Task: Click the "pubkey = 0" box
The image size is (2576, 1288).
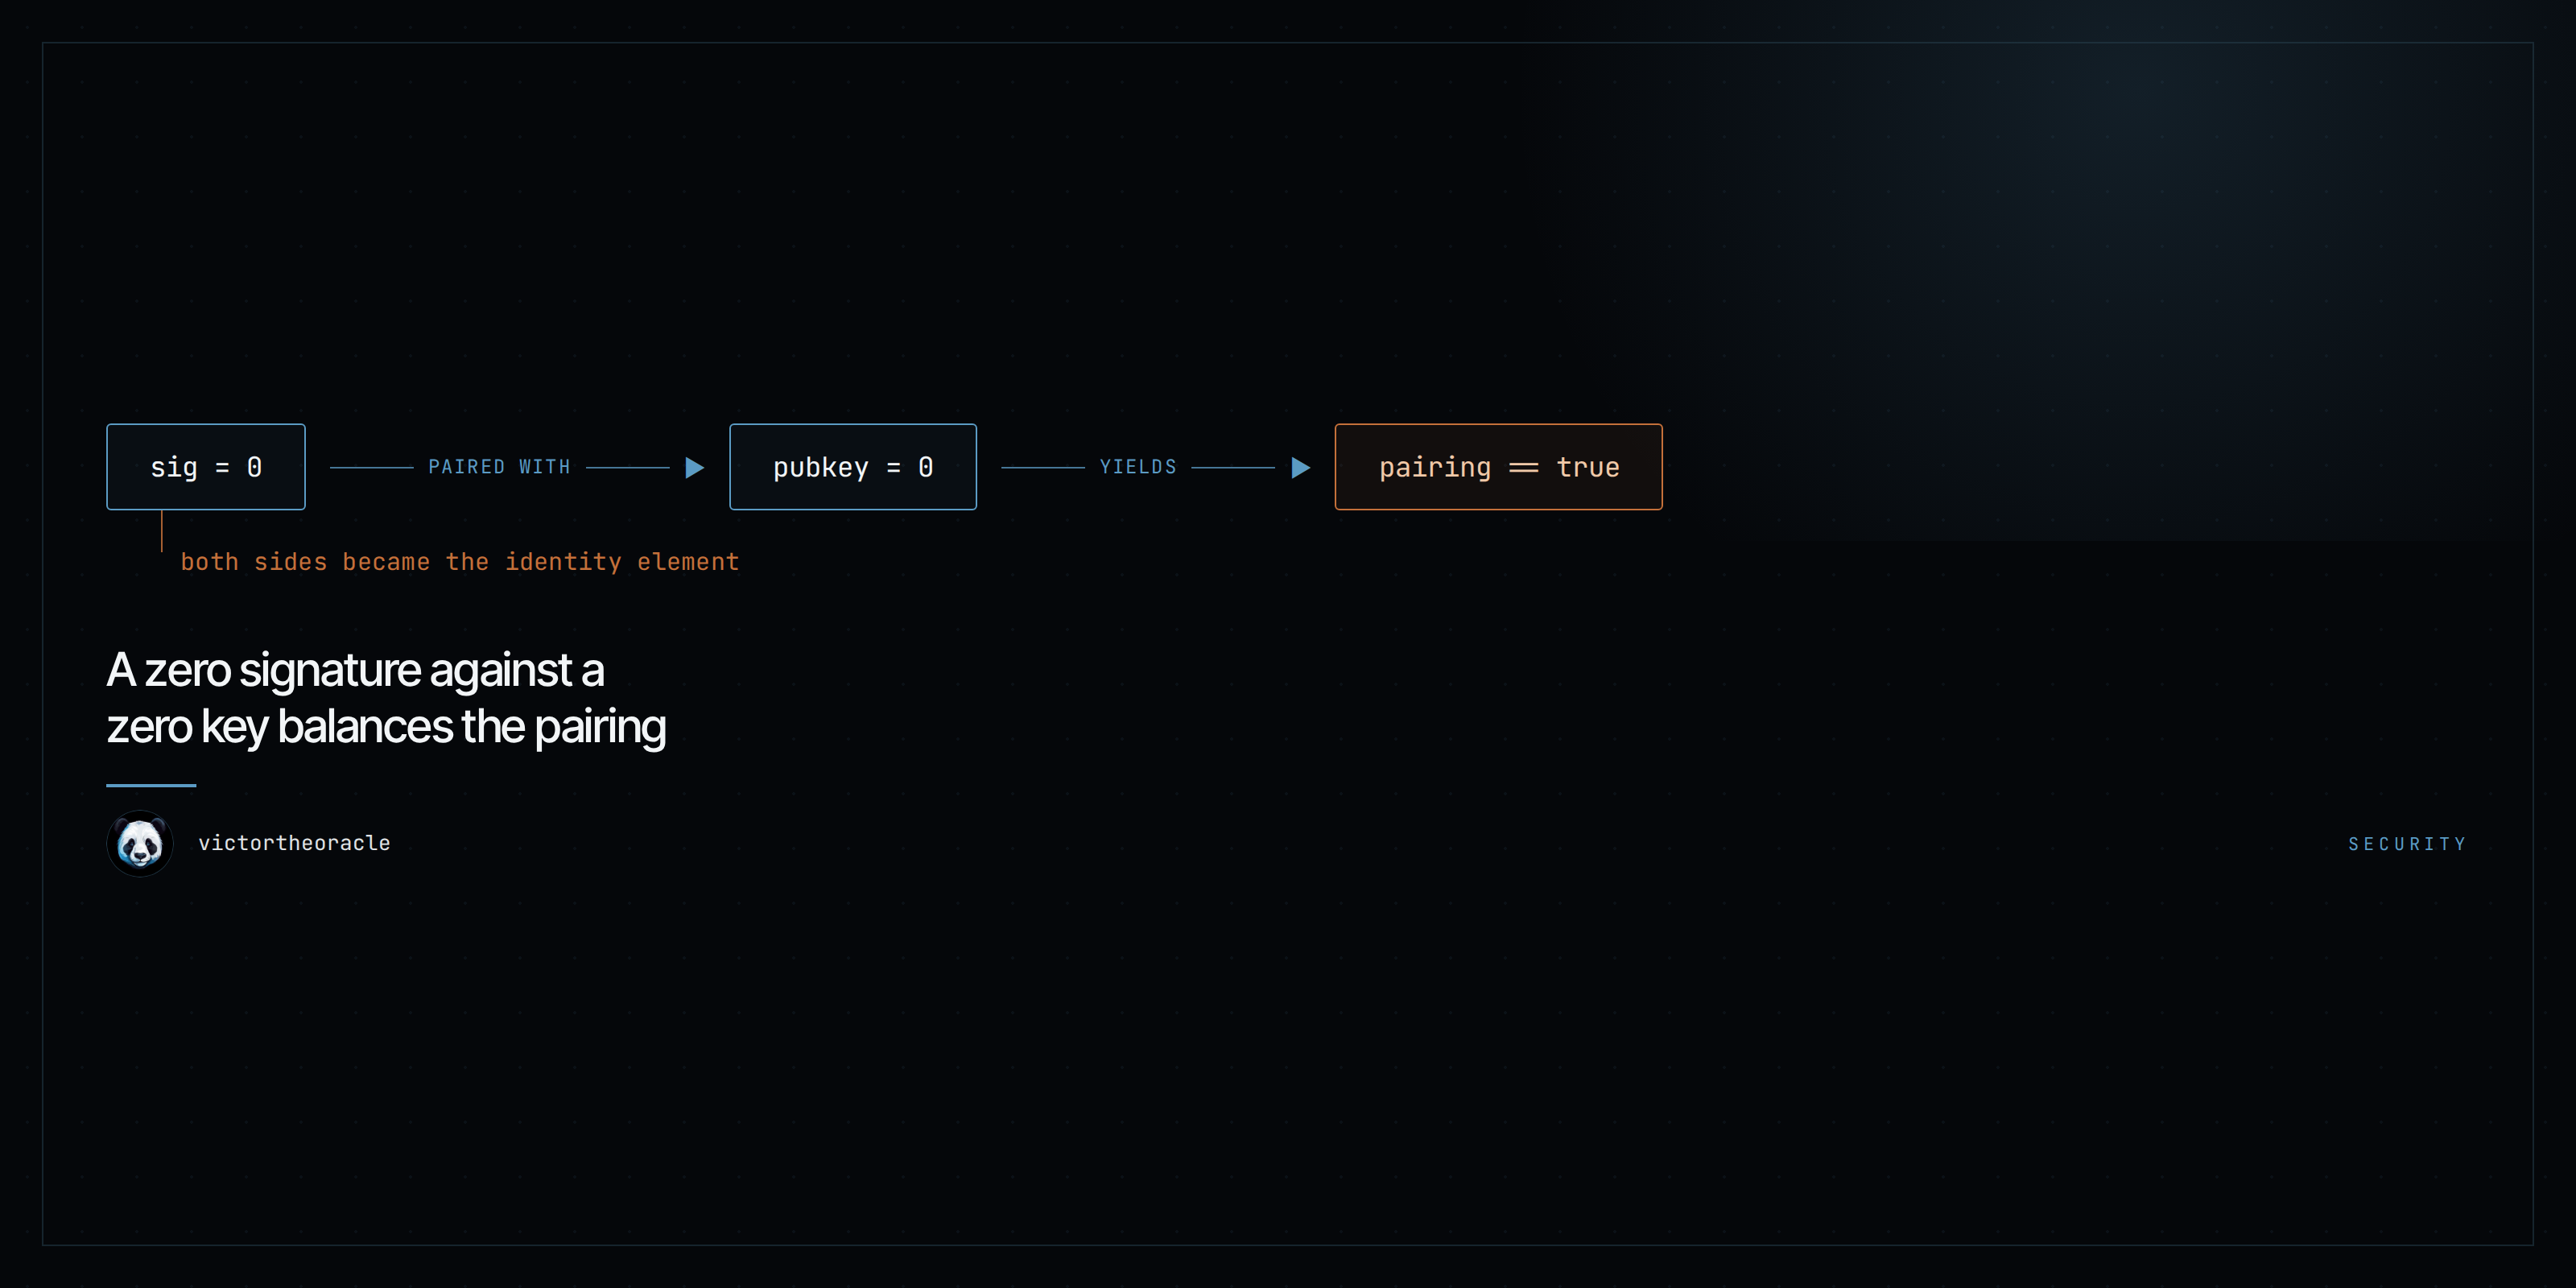Action: pyautogui.click(x=853, y=467)
